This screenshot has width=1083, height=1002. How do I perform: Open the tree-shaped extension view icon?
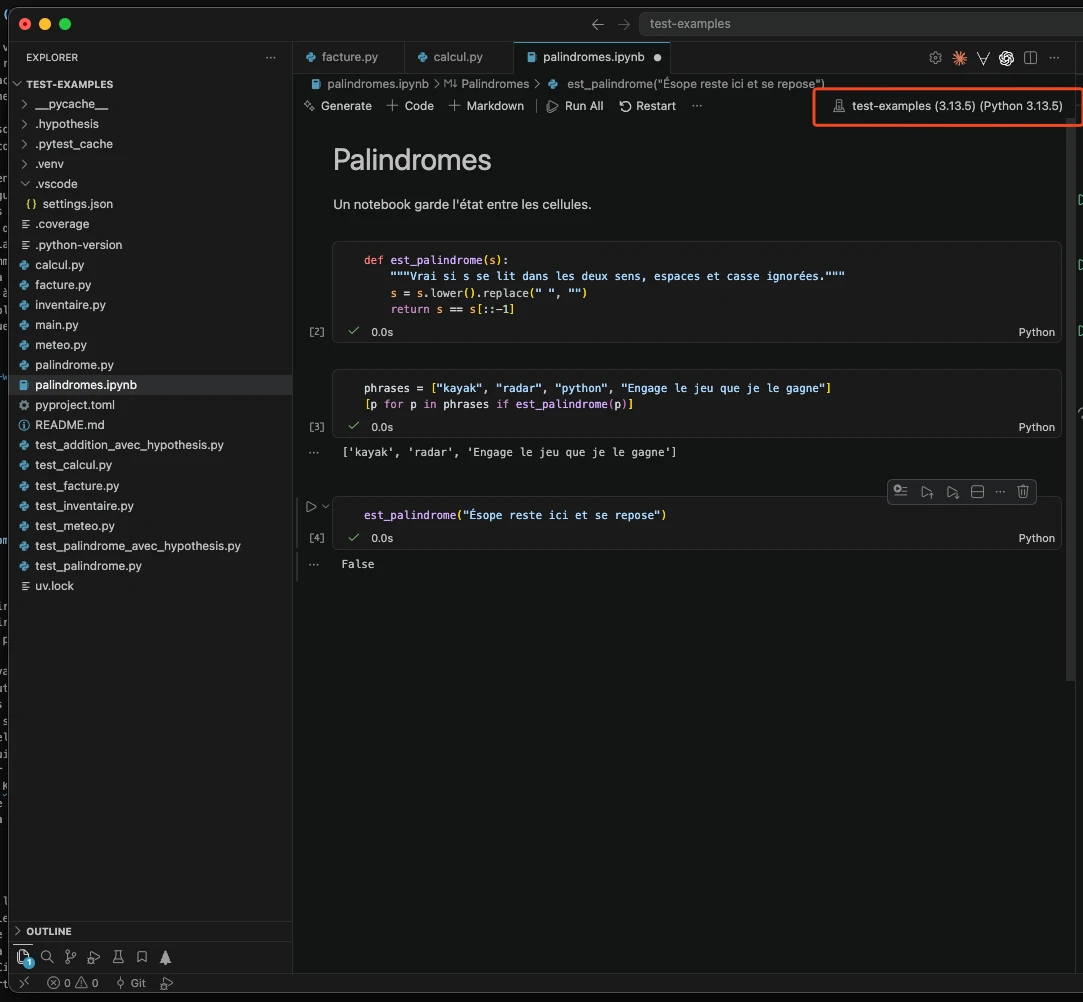pyautogui.click(x=166, y=957)
